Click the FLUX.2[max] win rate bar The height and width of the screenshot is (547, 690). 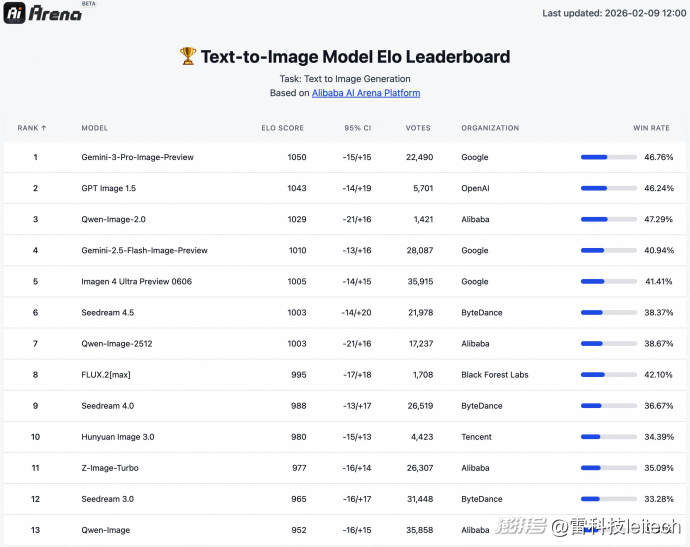point(608,375)
